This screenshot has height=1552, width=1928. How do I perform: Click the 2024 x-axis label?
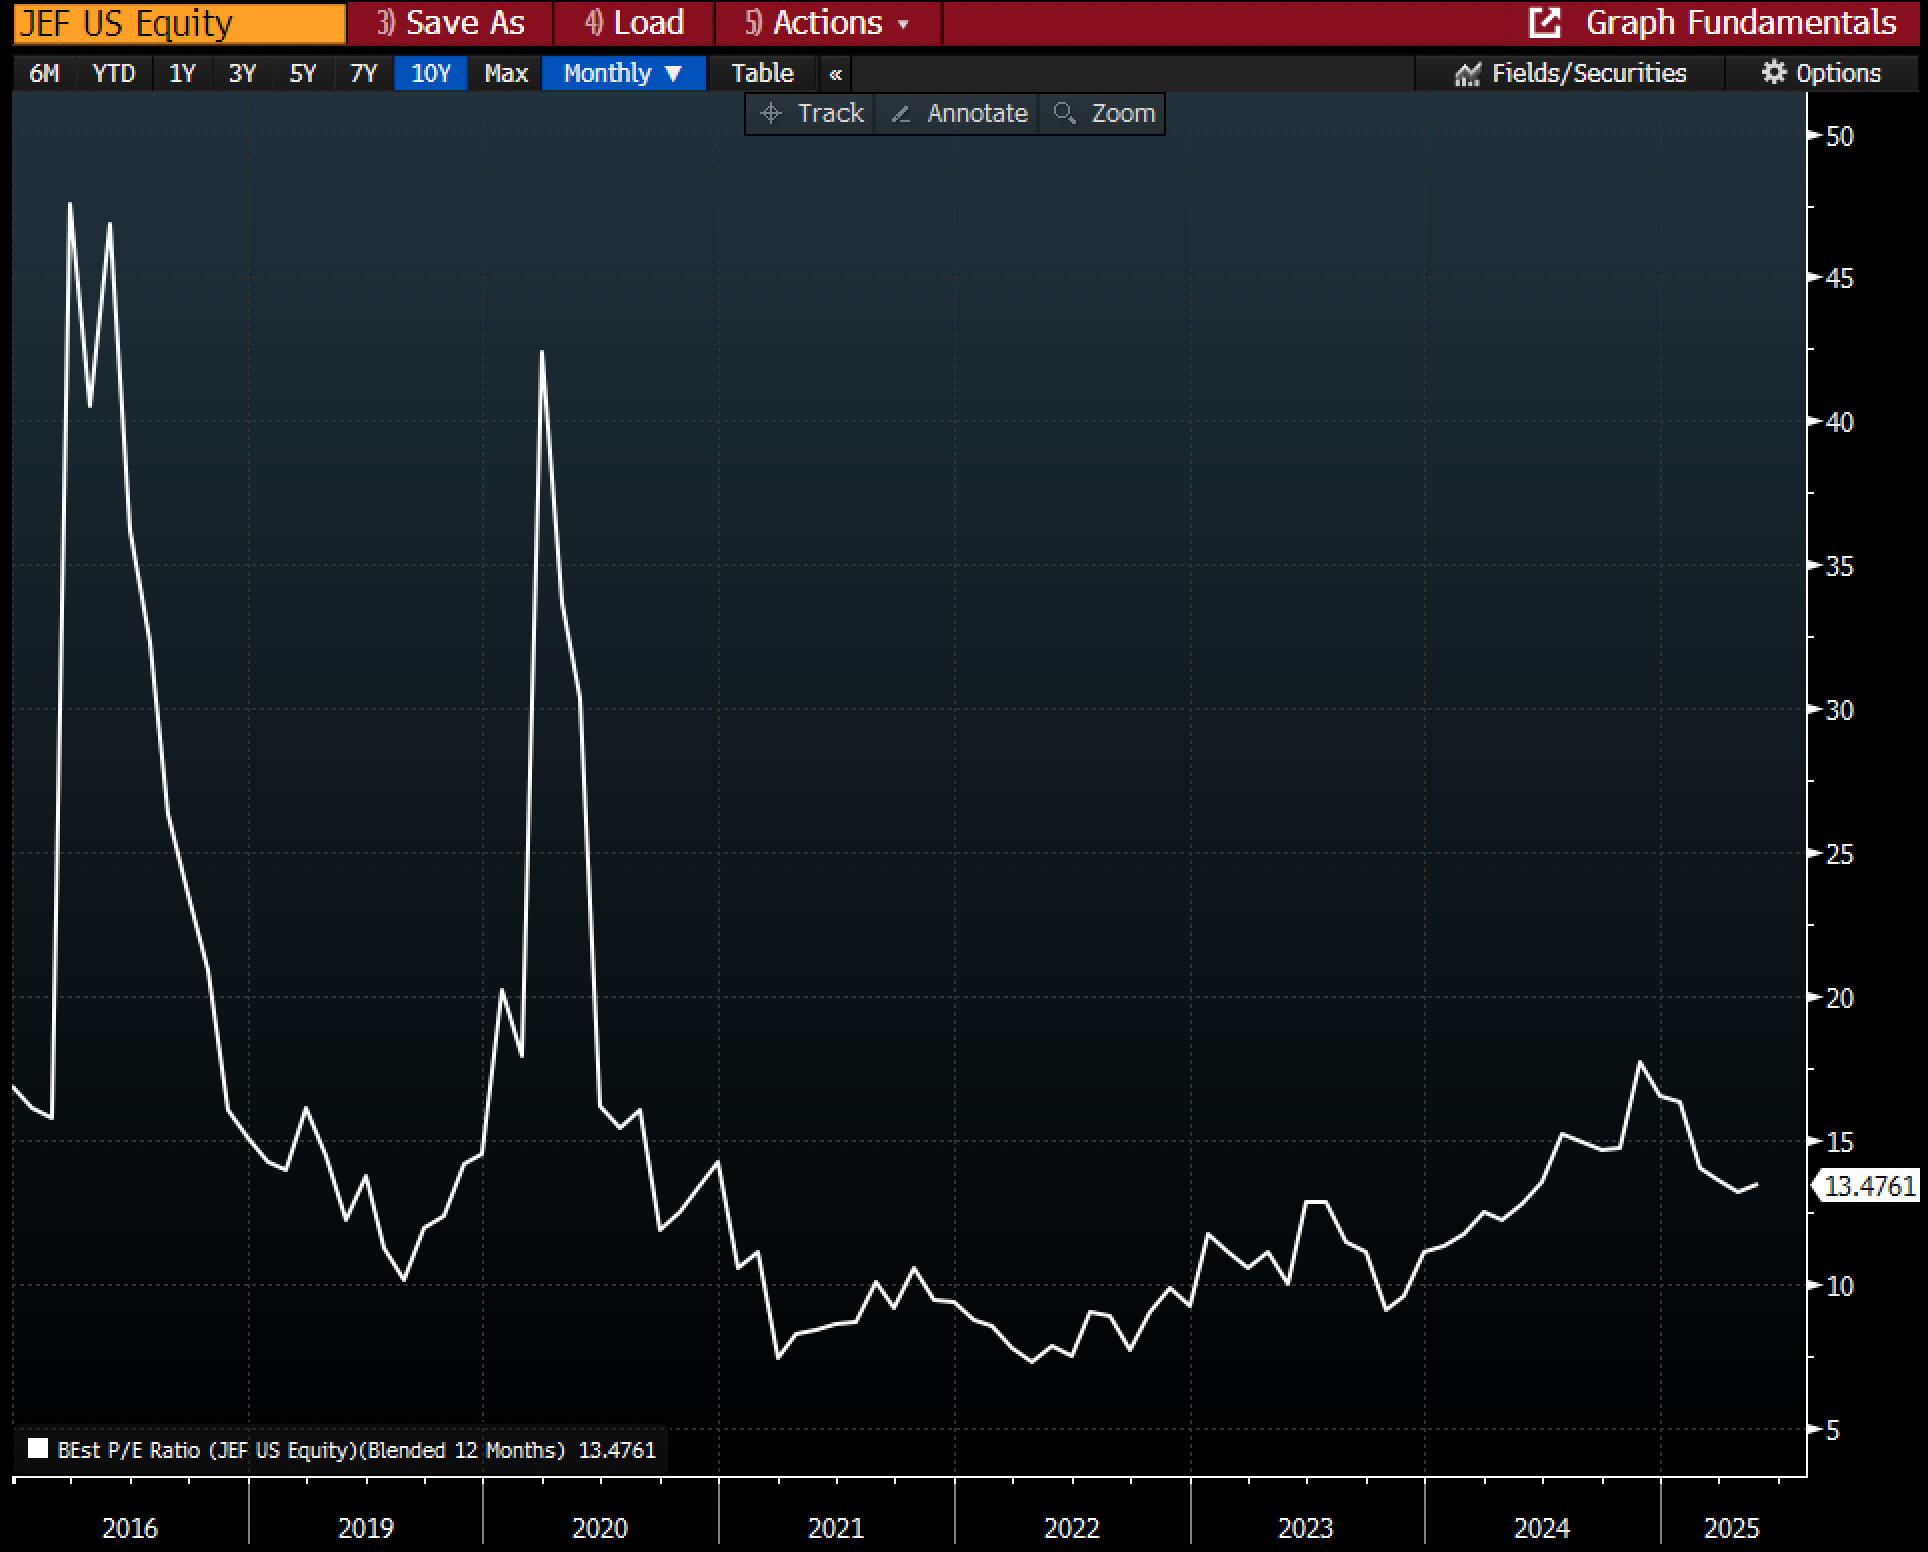(x=1542, y=1528)
